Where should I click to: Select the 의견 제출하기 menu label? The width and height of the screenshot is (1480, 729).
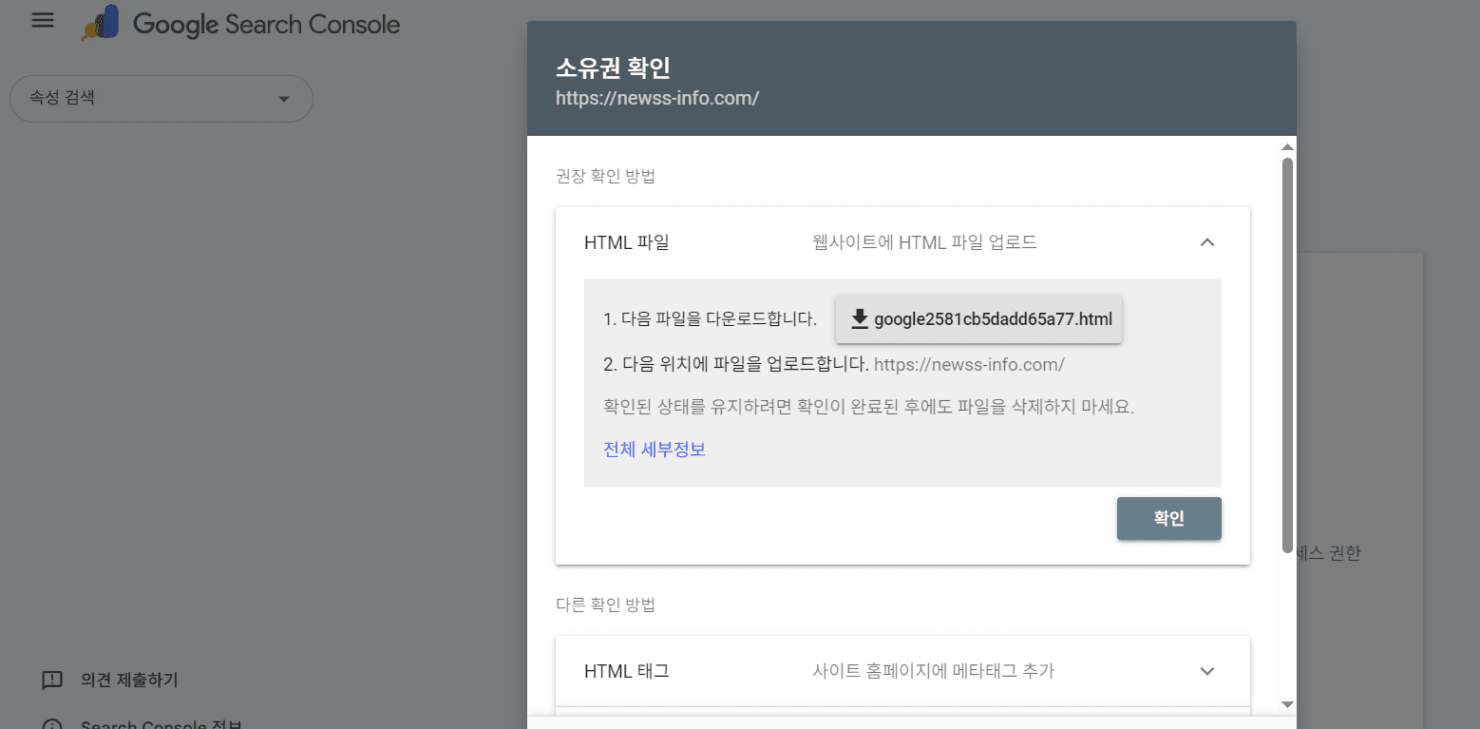[x=129, y=680]
